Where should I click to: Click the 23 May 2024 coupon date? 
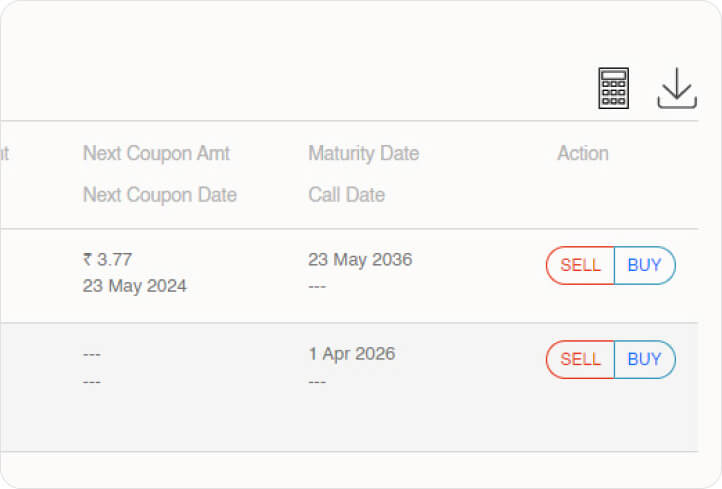pyautogui.click(x=134, y=286)
